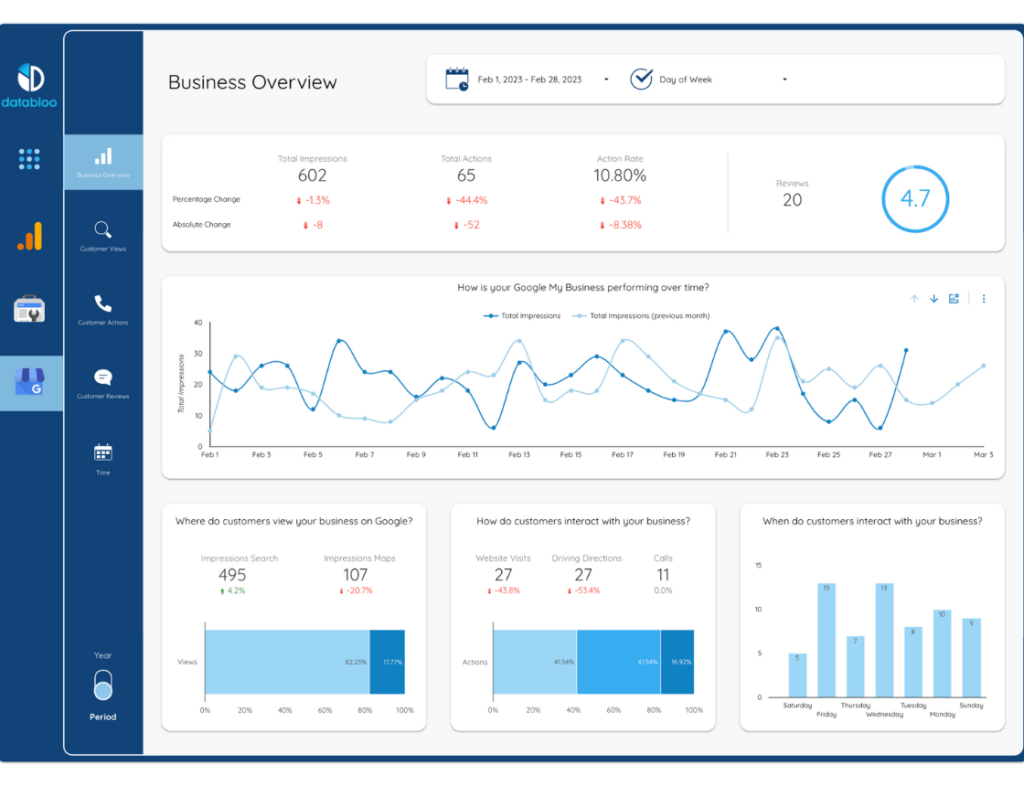Click the Action Rate value 10.80%
The image size is (1024, 786).
click(x=620, y=176)
